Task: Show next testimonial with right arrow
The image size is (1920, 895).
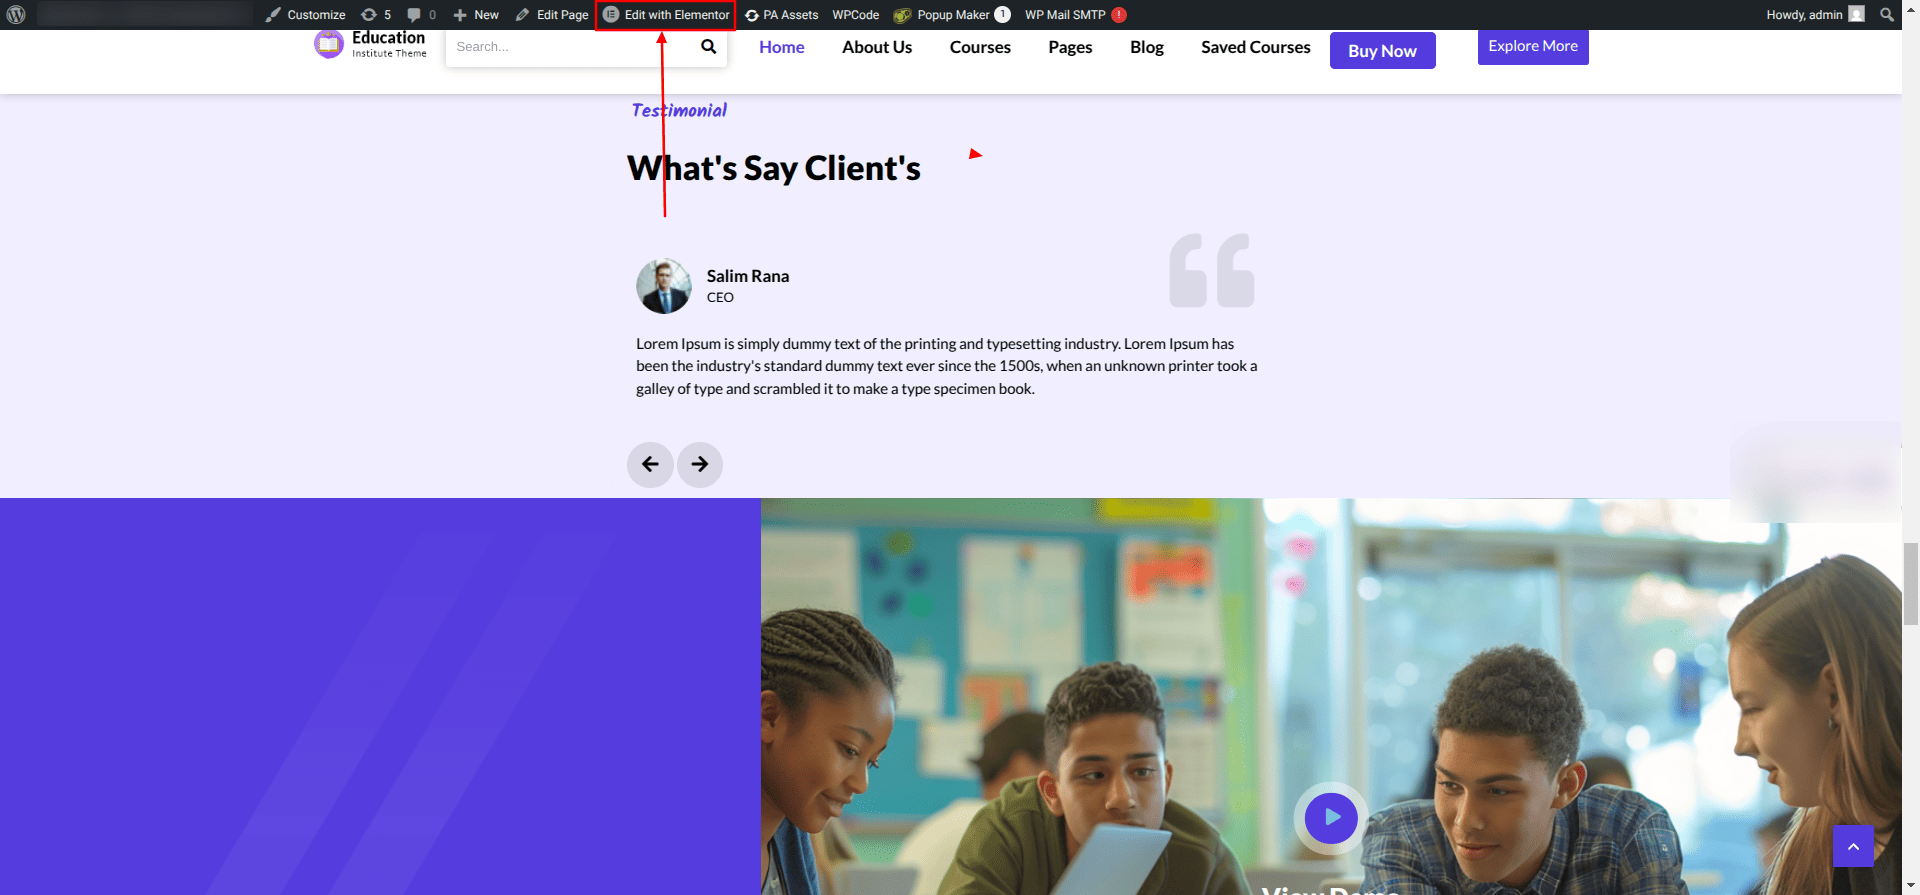Action: tap(700, 464)
